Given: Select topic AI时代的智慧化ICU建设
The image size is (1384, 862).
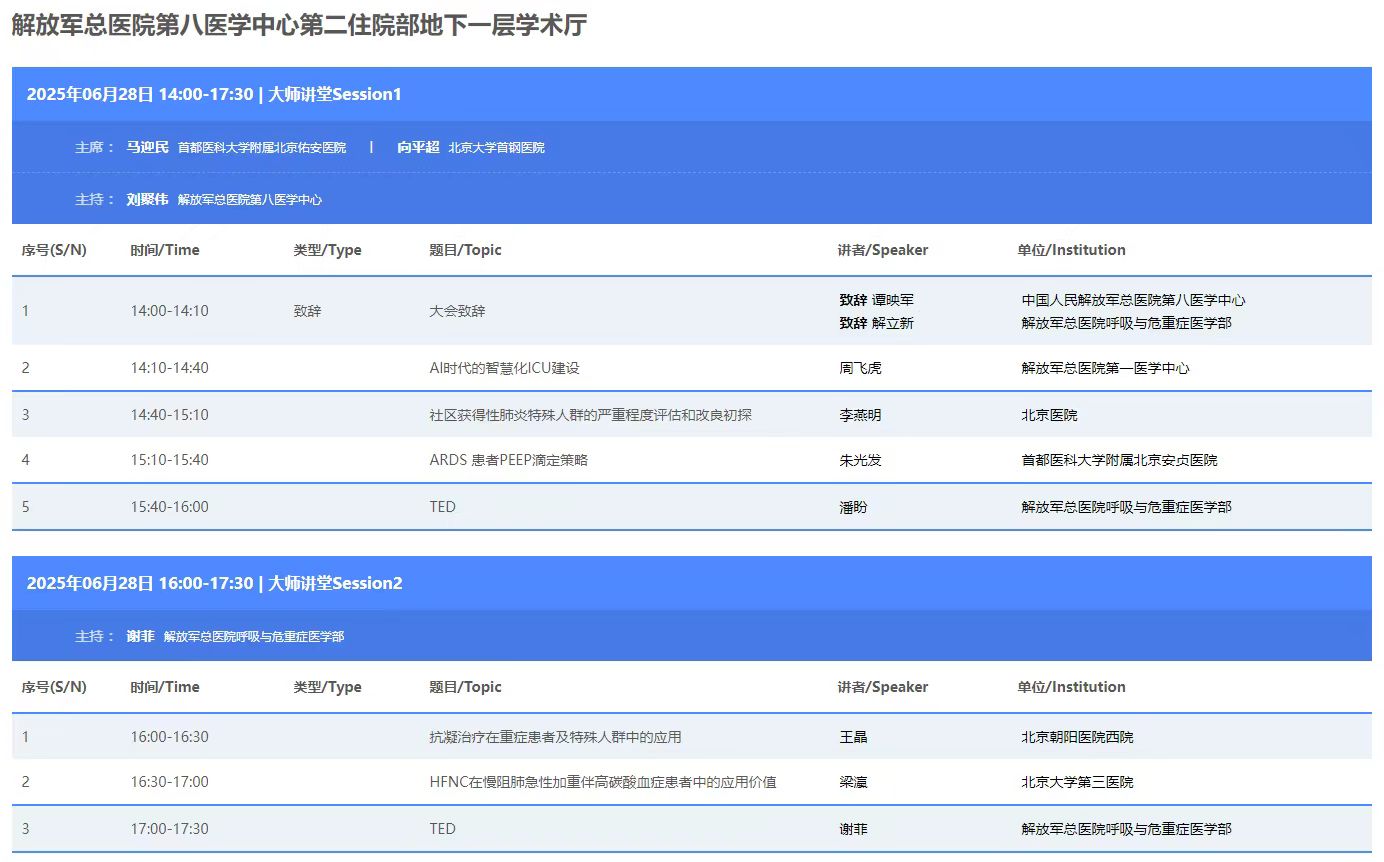Looking at the screenshot, I should pos(504,368).
